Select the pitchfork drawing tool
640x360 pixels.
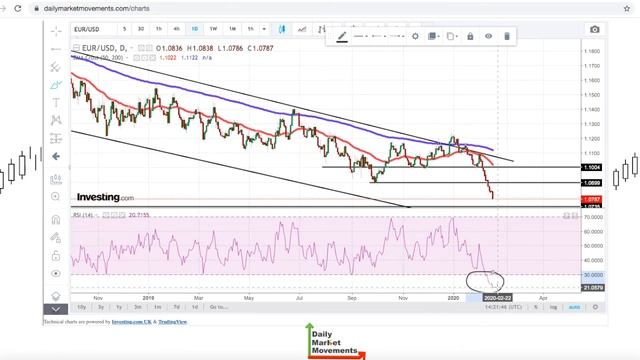56,67
